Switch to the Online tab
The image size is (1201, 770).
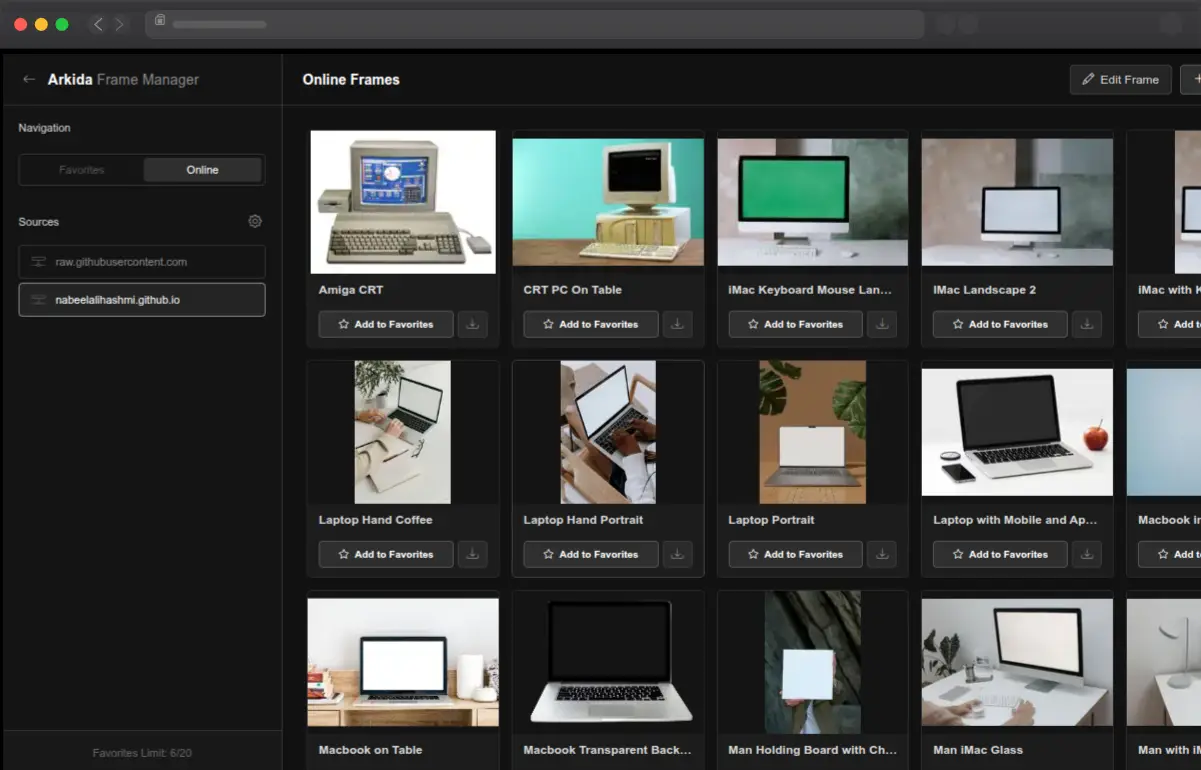coord(202,170)
